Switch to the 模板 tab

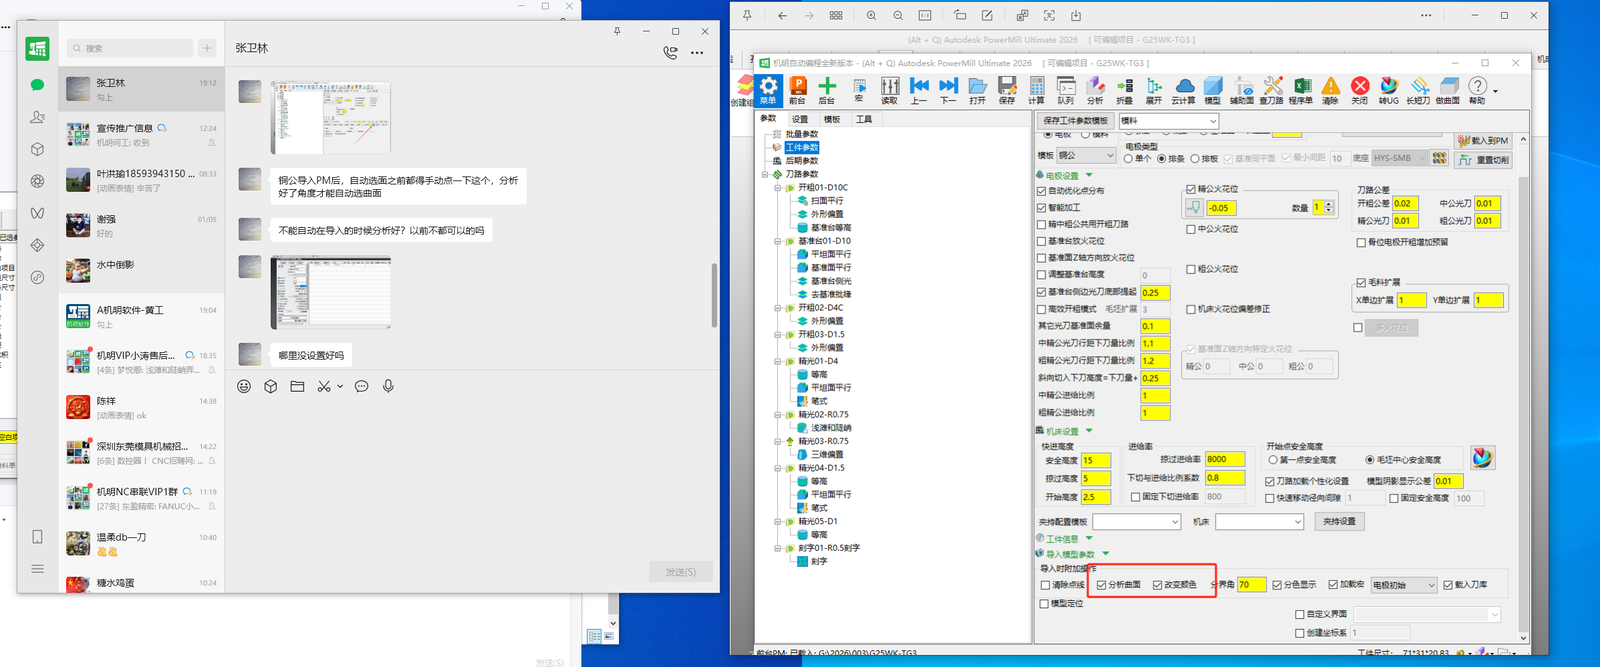(x=832, y=119)
